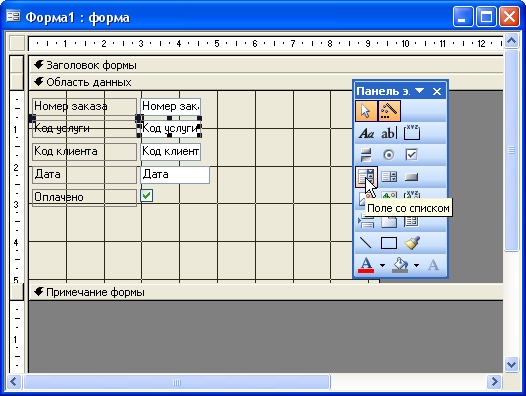Screen dimensions: 526x396
Task: Click the form icon in title bar
Action: [13, 16]
